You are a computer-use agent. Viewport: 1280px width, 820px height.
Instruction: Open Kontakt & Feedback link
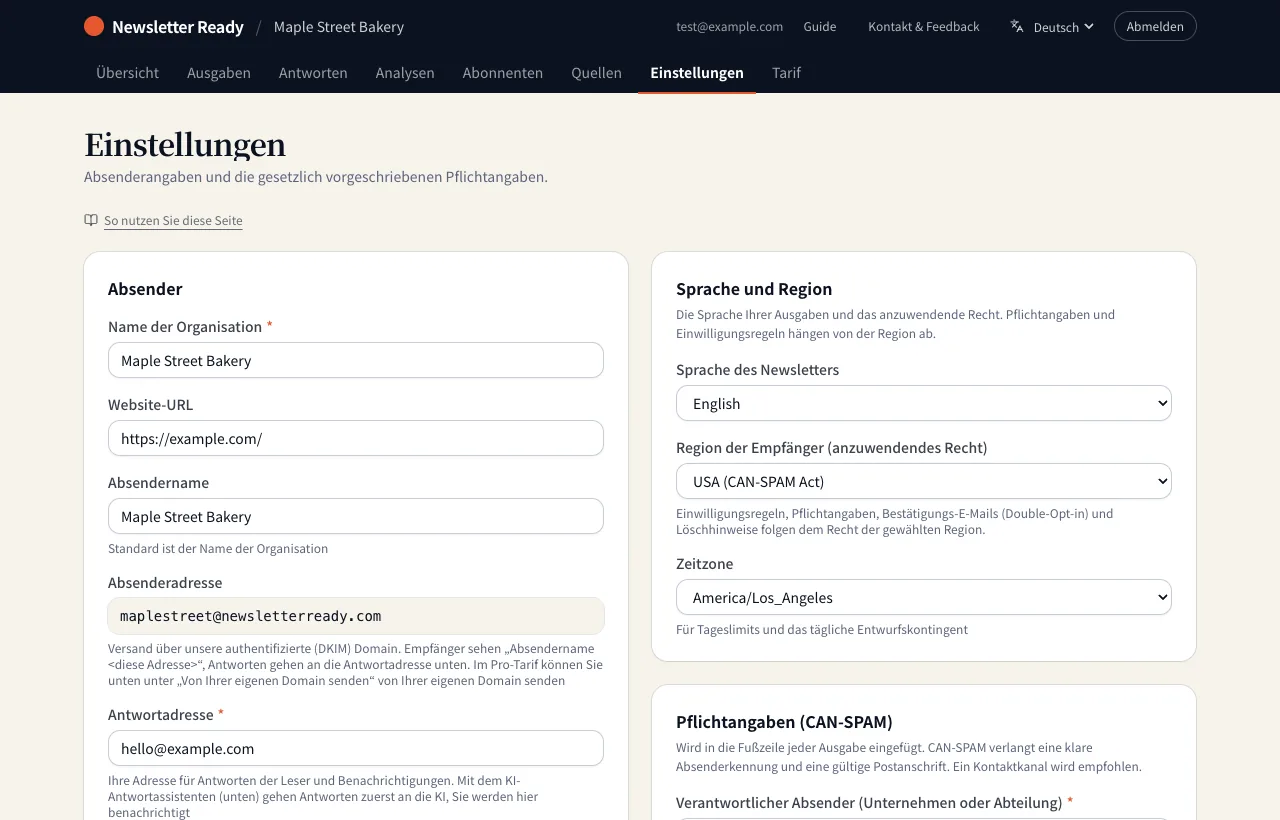click(924, 26)
